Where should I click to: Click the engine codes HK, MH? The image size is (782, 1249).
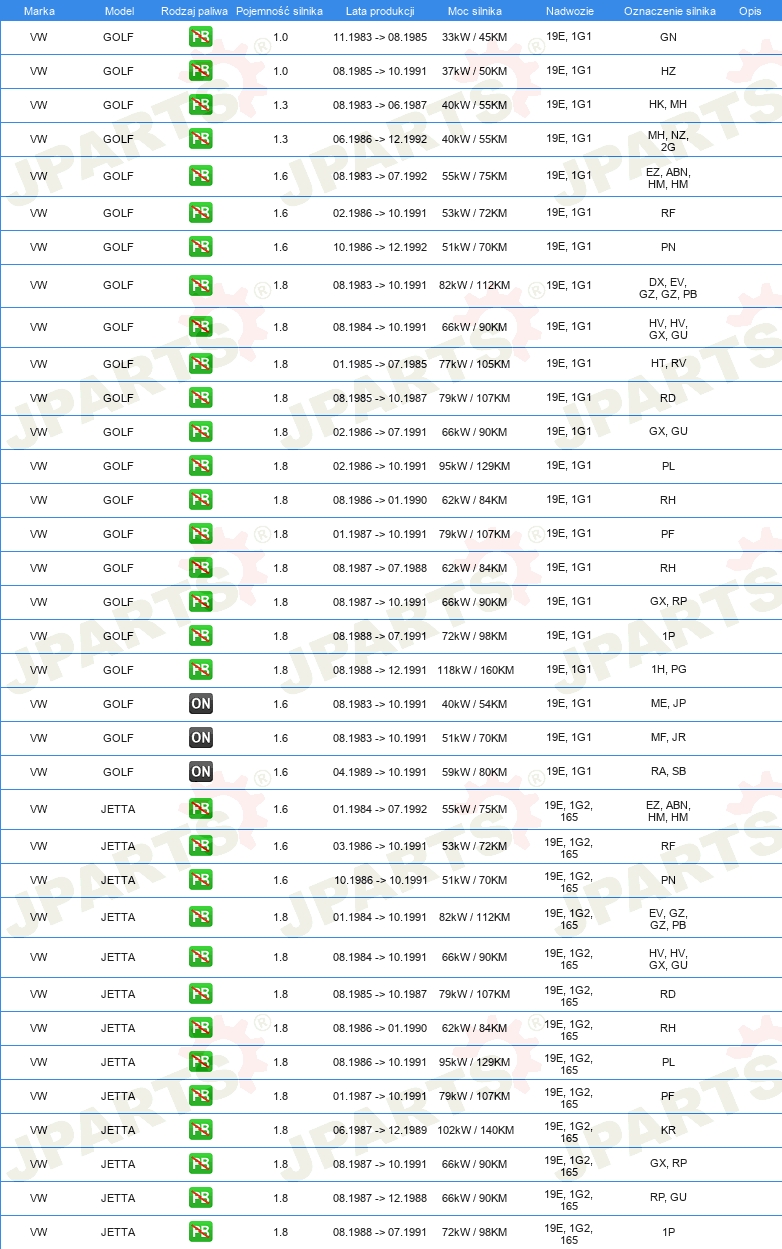click(668, 106)
